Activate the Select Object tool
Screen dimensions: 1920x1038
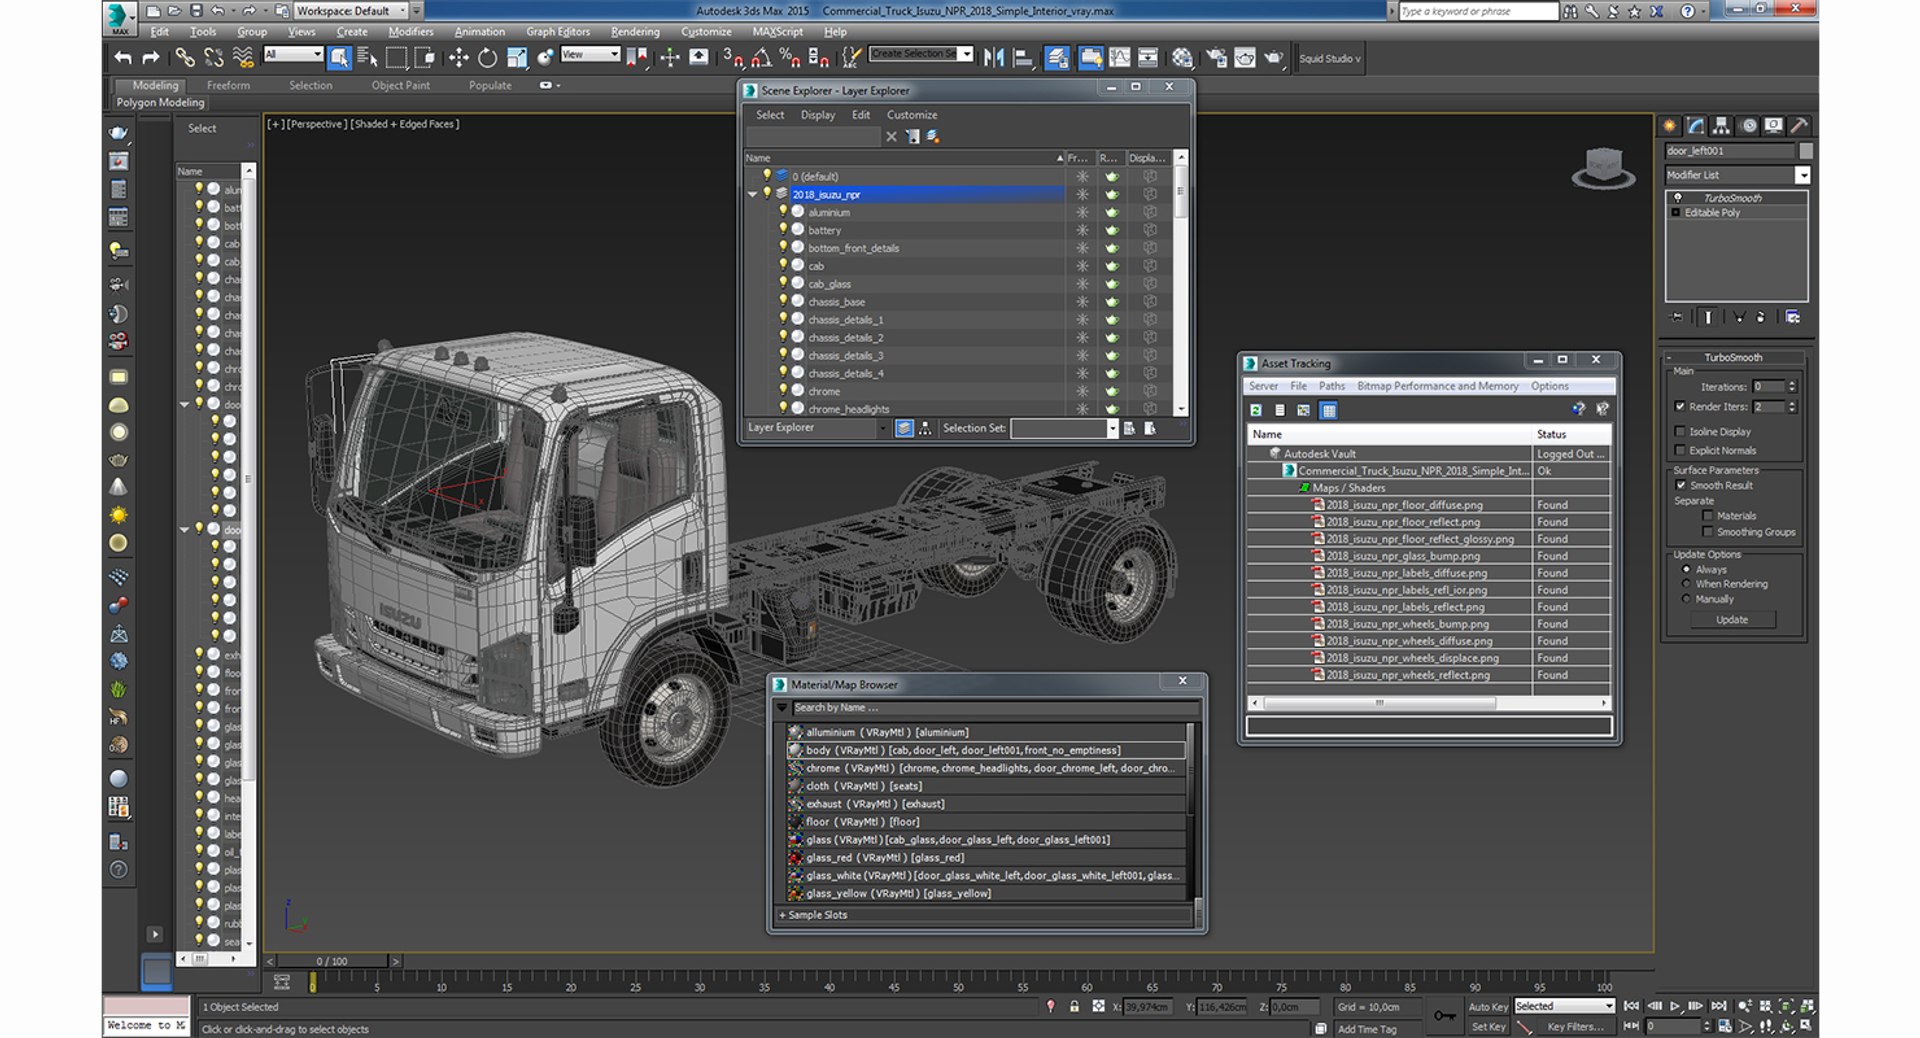(x=339, y=58)
